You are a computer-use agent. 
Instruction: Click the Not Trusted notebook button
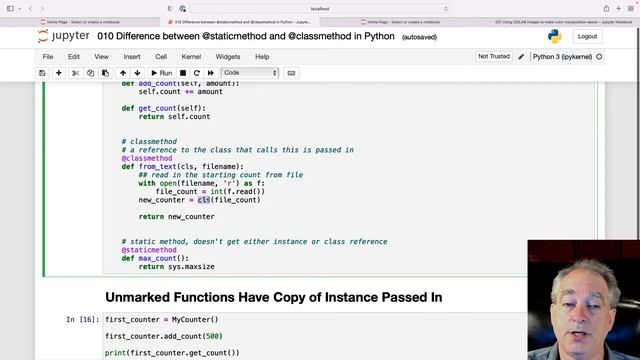[494, 56]
